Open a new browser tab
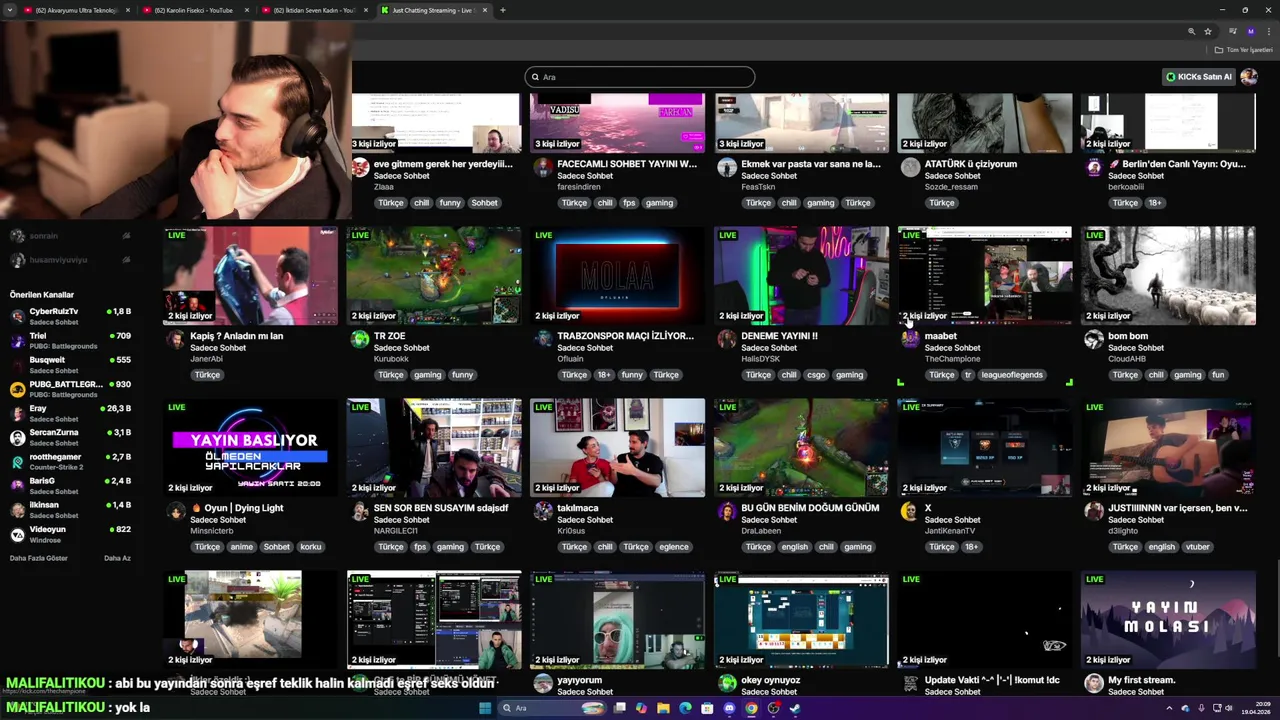This screenshot has height=720, width=1280. 503,10
